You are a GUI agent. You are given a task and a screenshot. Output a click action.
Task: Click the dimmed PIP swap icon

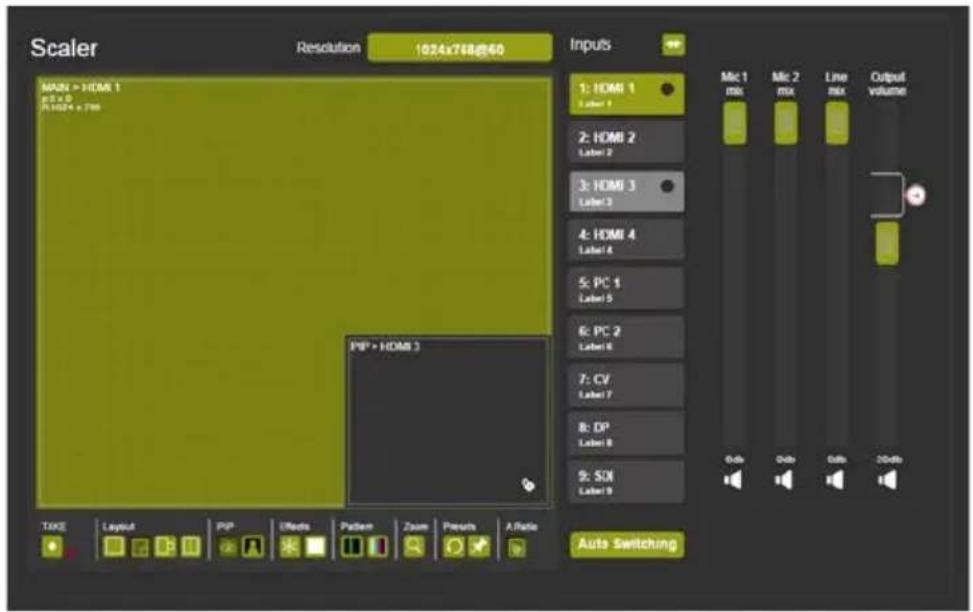[x=228, y=547]
